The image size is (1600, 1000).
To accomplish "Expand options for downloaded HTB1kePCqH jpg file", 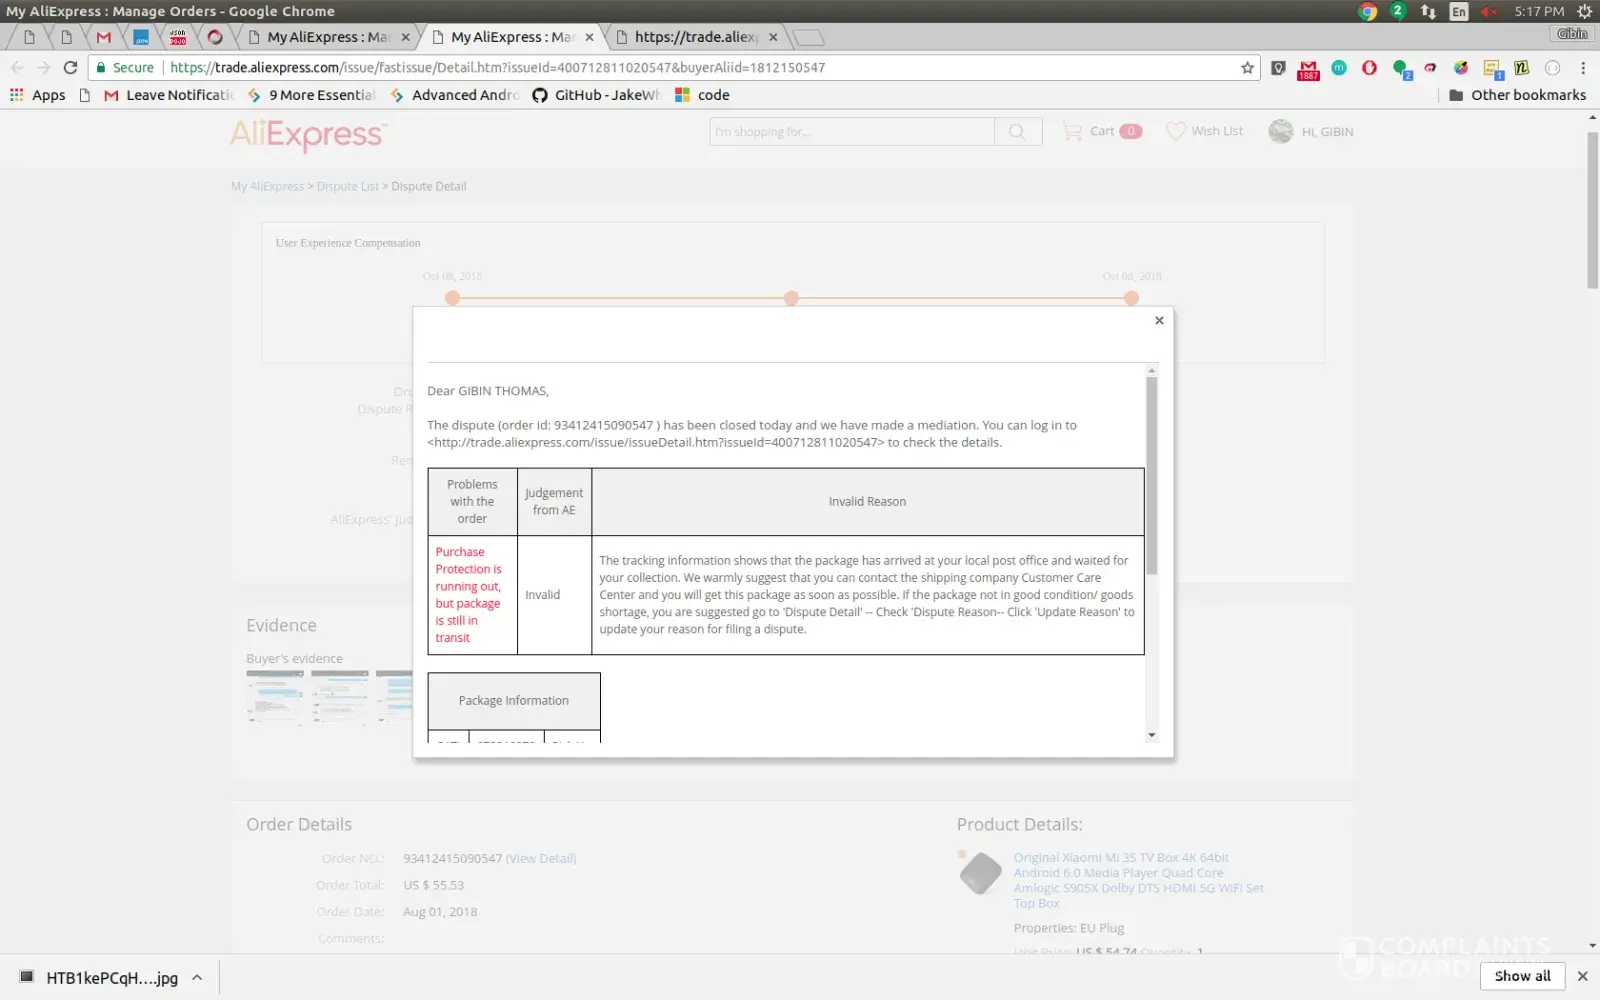I will tap(197, 977).
